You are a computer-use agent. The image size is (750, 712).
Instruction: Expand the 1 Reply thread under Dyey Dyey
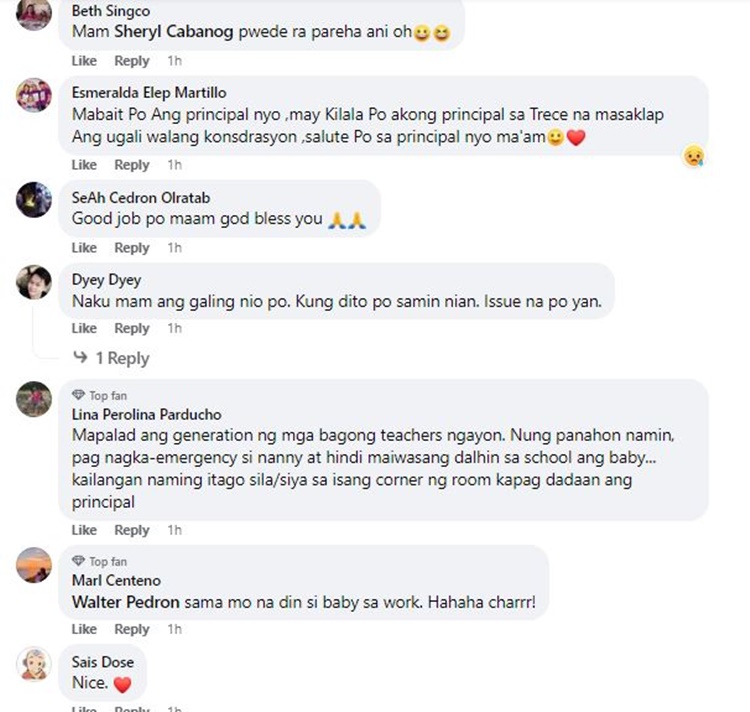coord(122,358)
